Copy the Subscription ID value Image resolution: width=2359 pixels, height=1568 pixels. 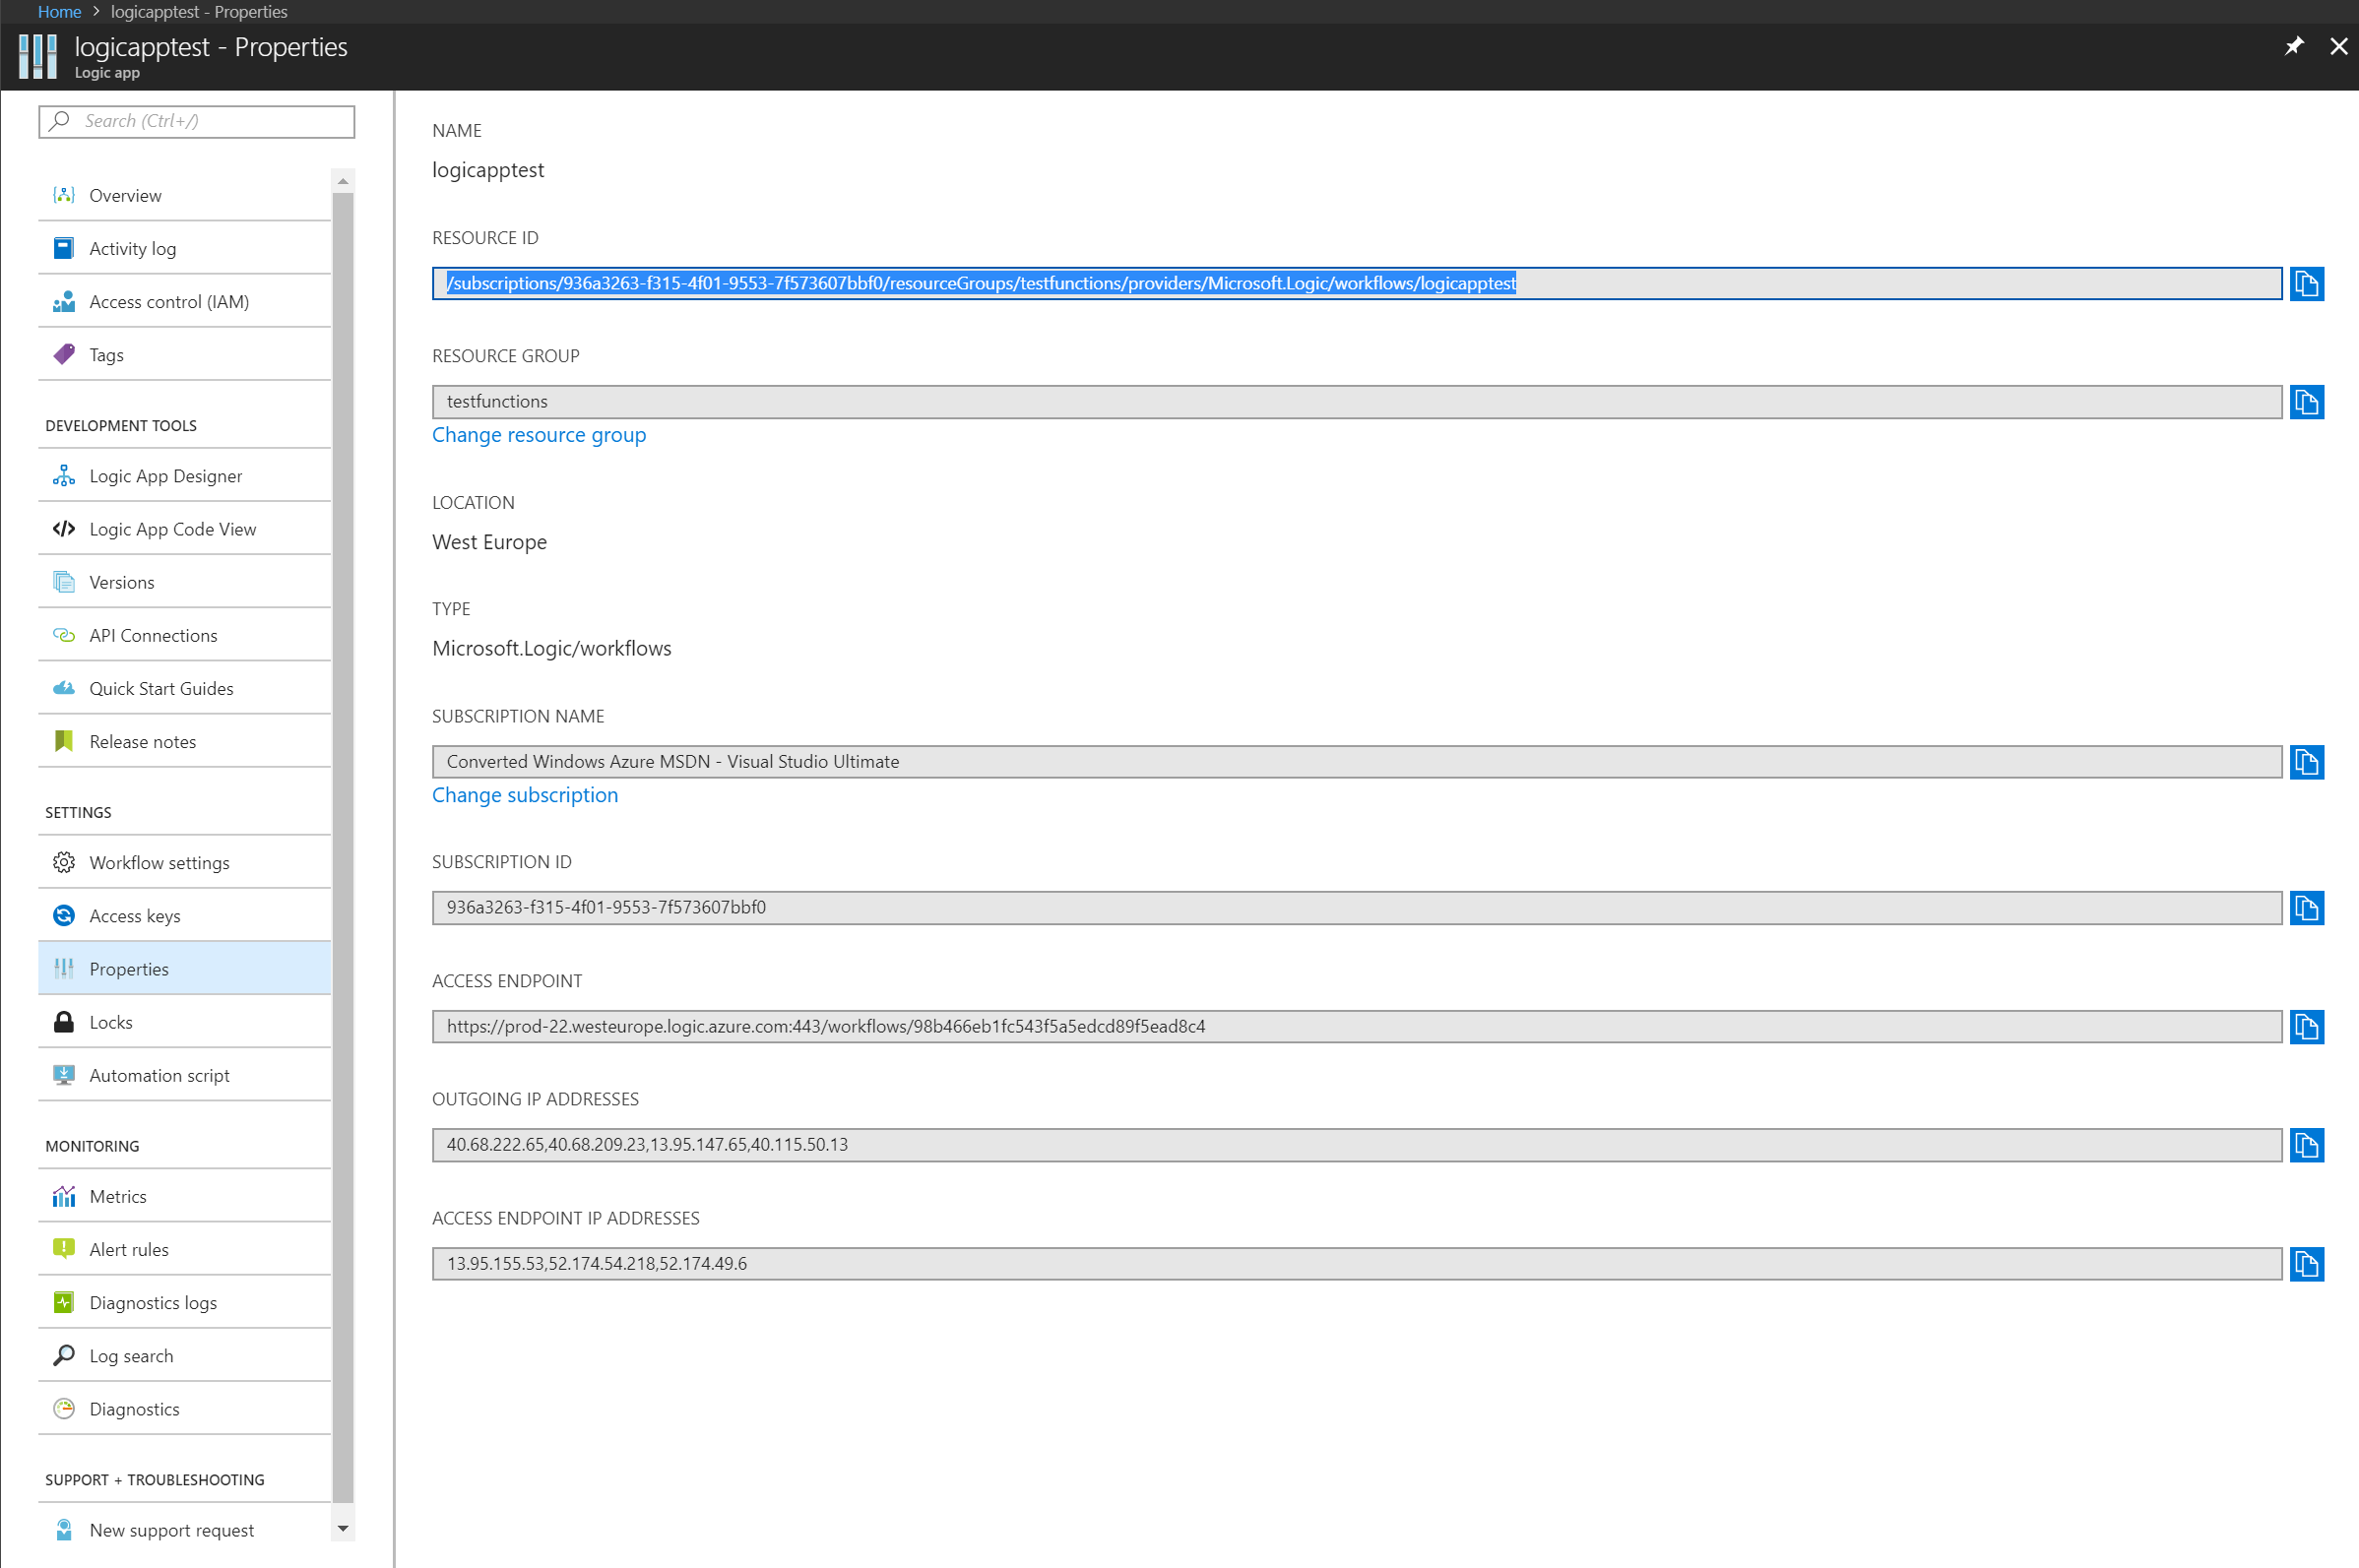pyautogui.click(x=2306, y=908)
